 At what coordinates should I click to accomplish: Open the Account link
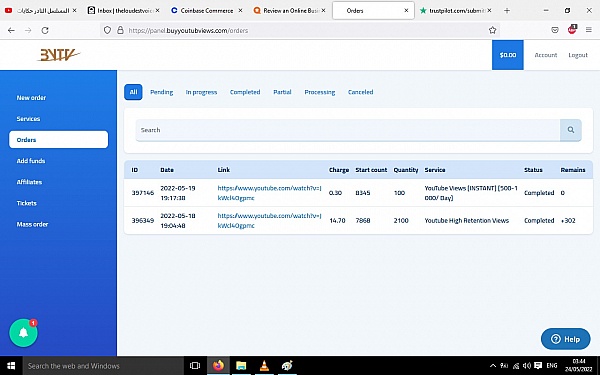tap(546, 55)
